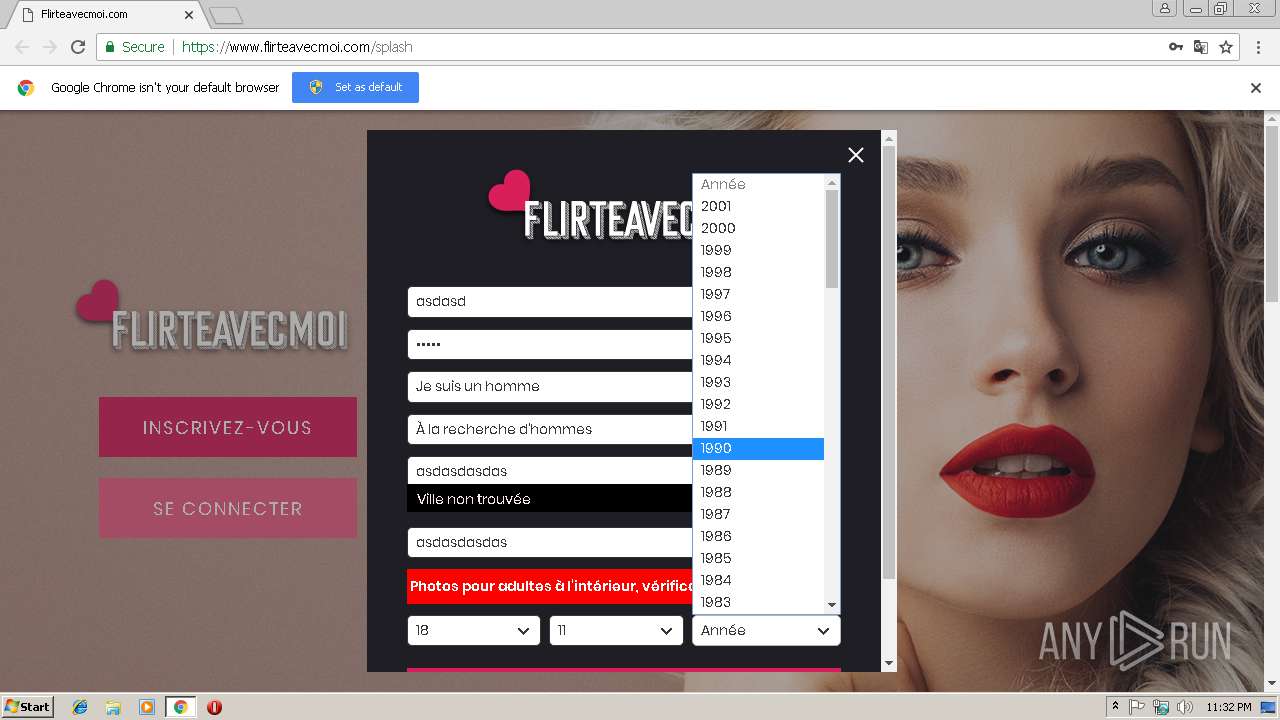
Task: Open the system tray volume icon
Action: point(1185,707)
